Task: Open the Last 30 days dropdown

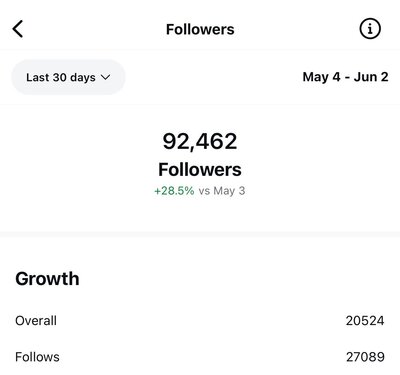Action: [x=68, y=77]
